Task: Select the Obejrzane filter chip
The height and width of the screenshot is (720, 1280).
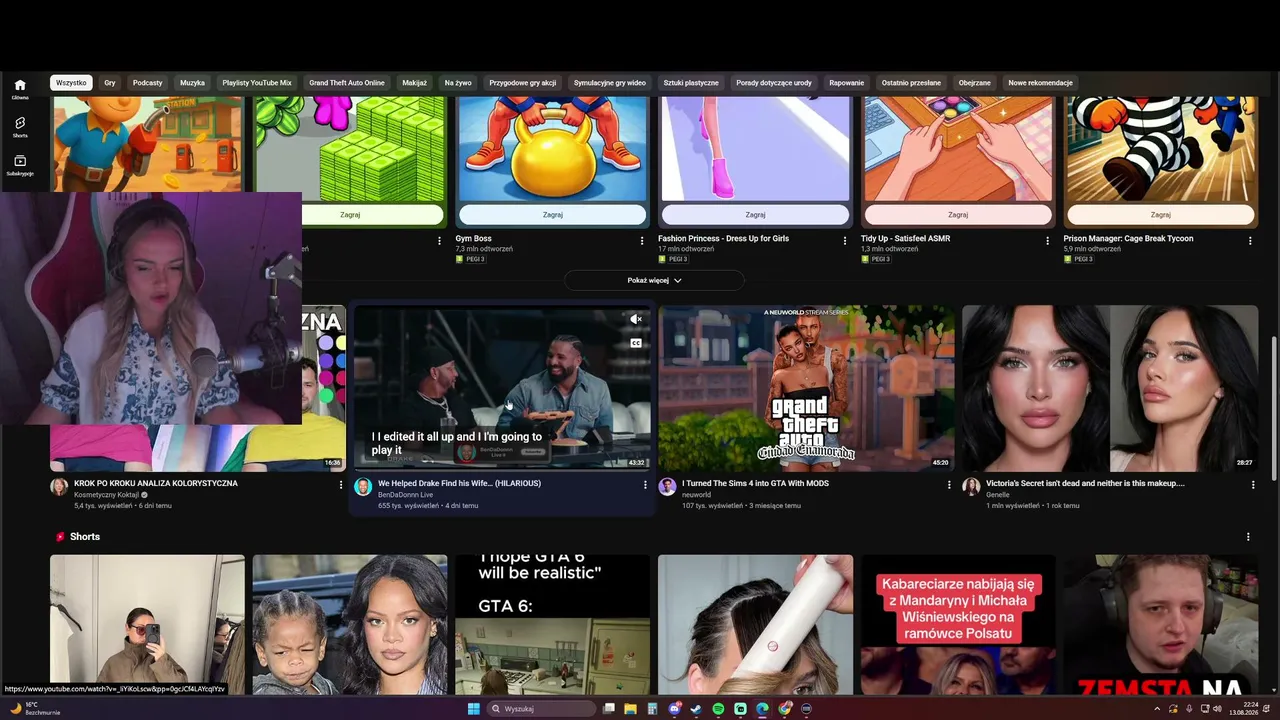Action: tap(975, 83)
